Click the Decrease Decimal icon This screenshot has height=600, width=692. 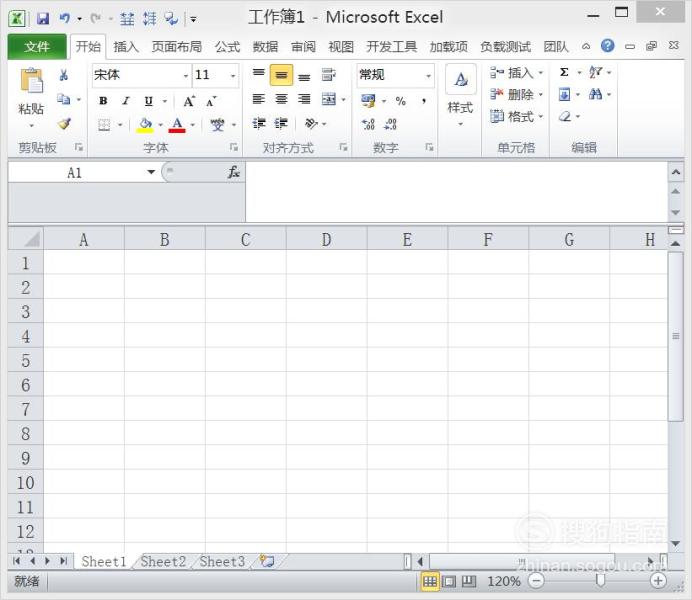pyautogui.click(x=391, y=124)
